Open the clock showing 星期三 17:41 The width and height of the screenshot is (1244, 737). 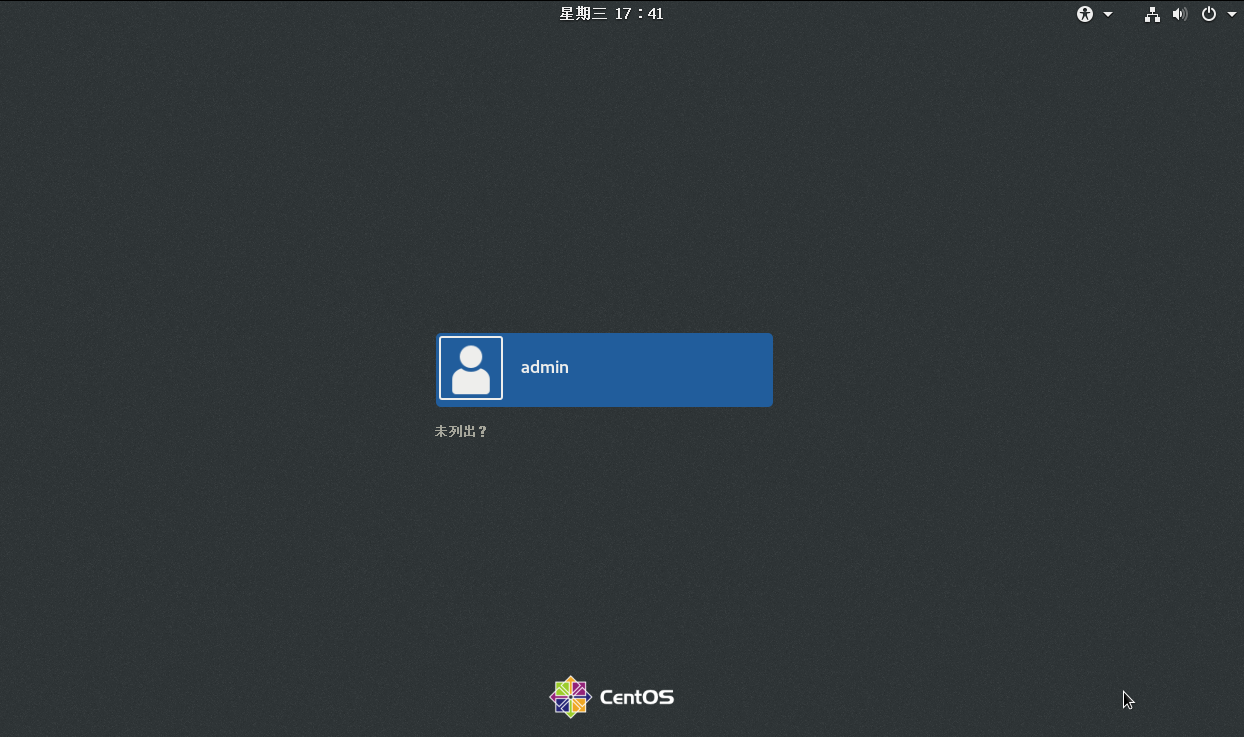click(x=611, y=14)
